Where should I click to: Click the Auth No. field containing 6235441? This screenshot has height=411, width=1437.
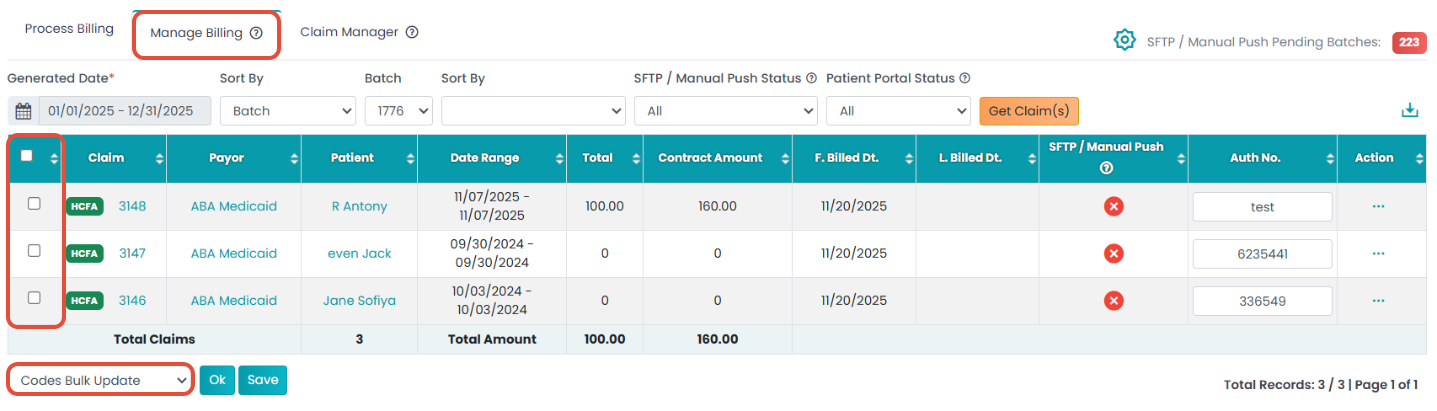tap(1262, 254)
